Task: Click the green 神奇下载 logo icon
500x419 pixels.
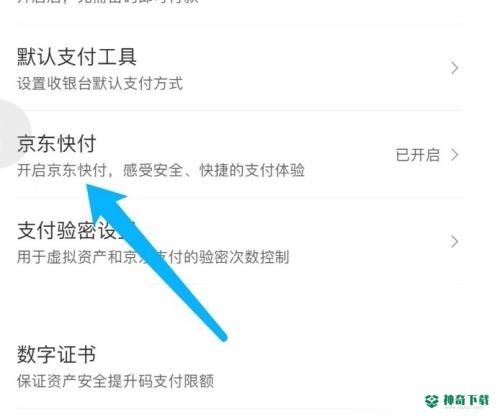Action: pos(432,400)
